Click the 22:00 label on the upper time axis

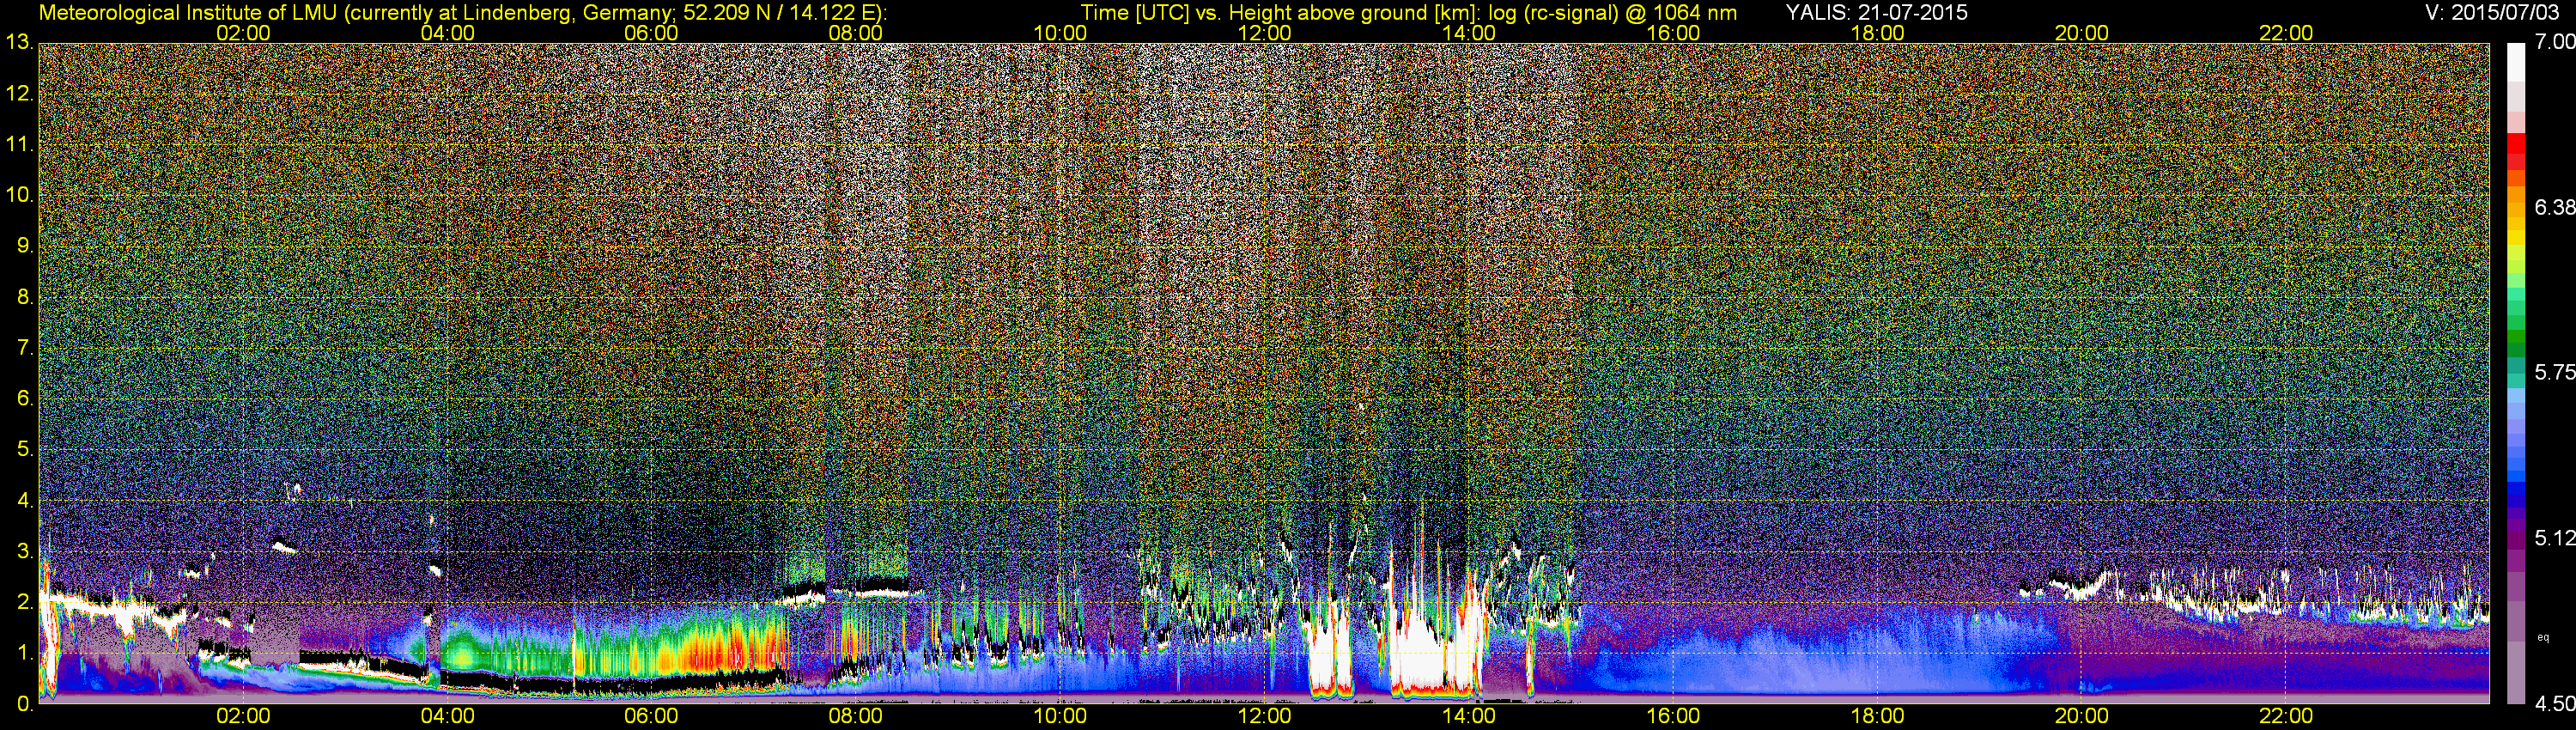2286,33
